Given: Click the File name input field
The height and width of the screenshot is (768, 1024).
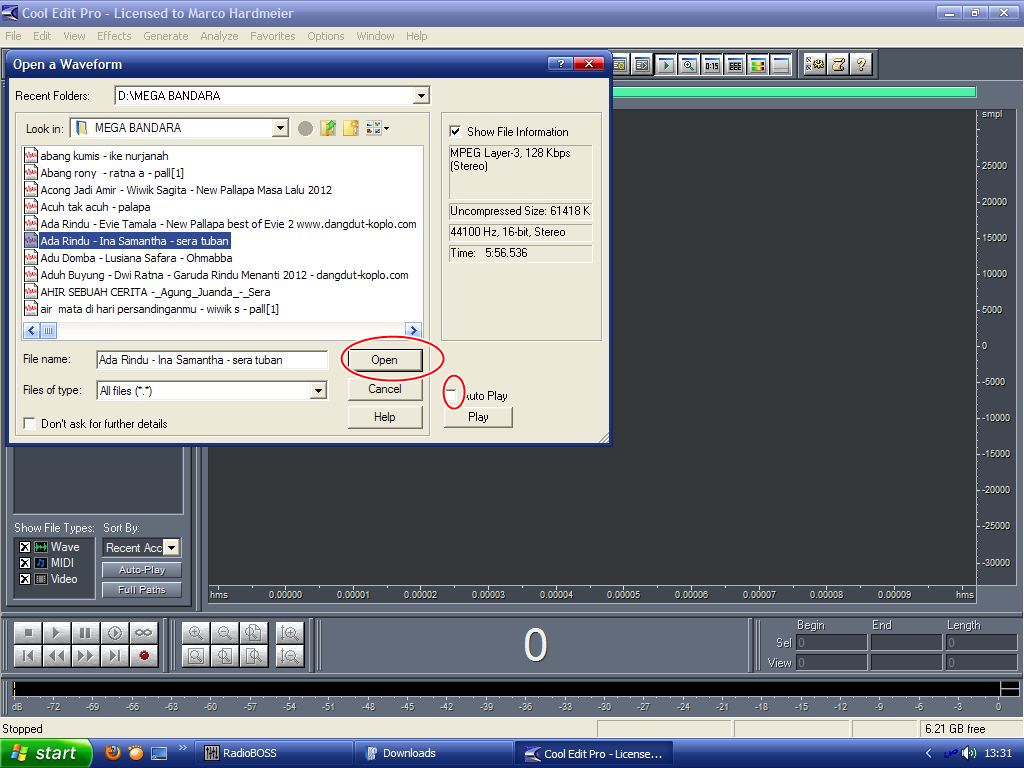Looking at the screenshot, I should pyautogui.click(x=212, y=360).
